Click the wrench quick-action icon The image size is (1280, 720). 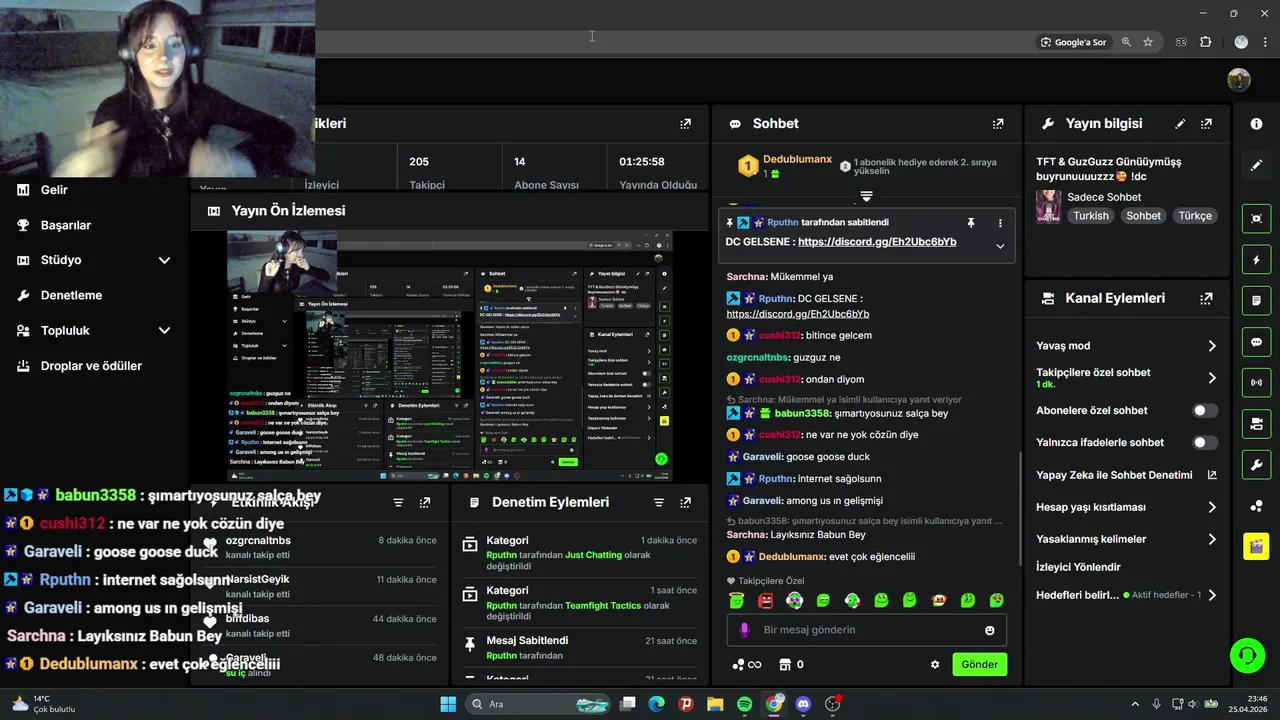pos(1256,465)
